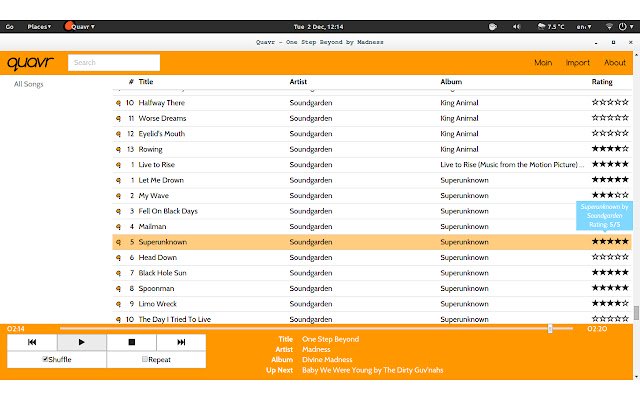
Task: Open the power system menu
Action: [x=625, y=27]
